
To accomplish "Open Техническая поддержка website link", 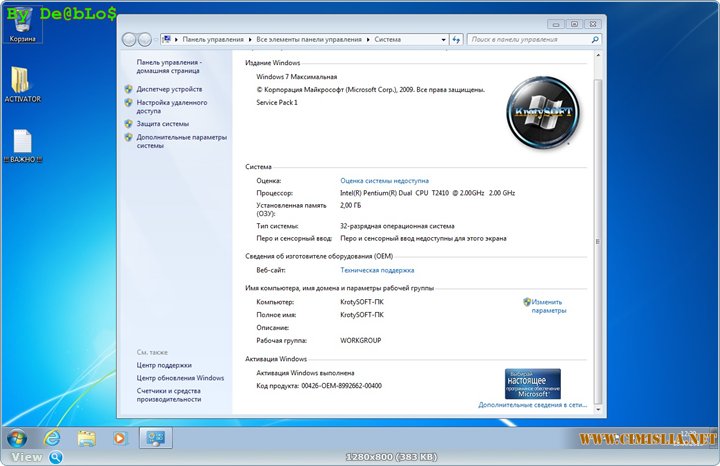I will (377, 270).
